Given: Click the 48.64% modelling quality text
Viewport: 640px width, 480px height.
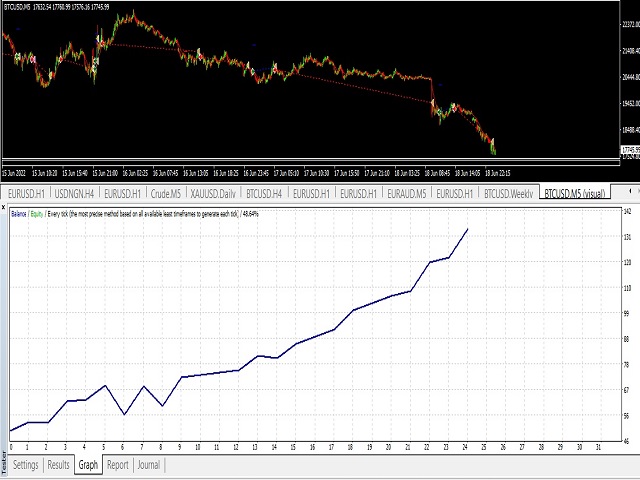Looking at the screenshot, I should click(250, 213).
